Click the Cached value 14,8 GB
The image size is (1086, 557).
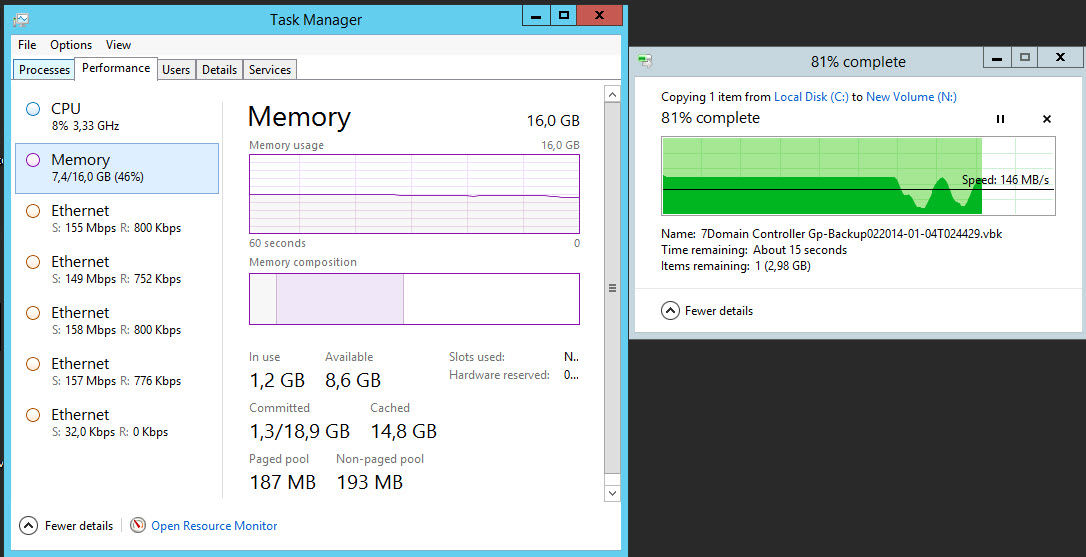(404, 432)
